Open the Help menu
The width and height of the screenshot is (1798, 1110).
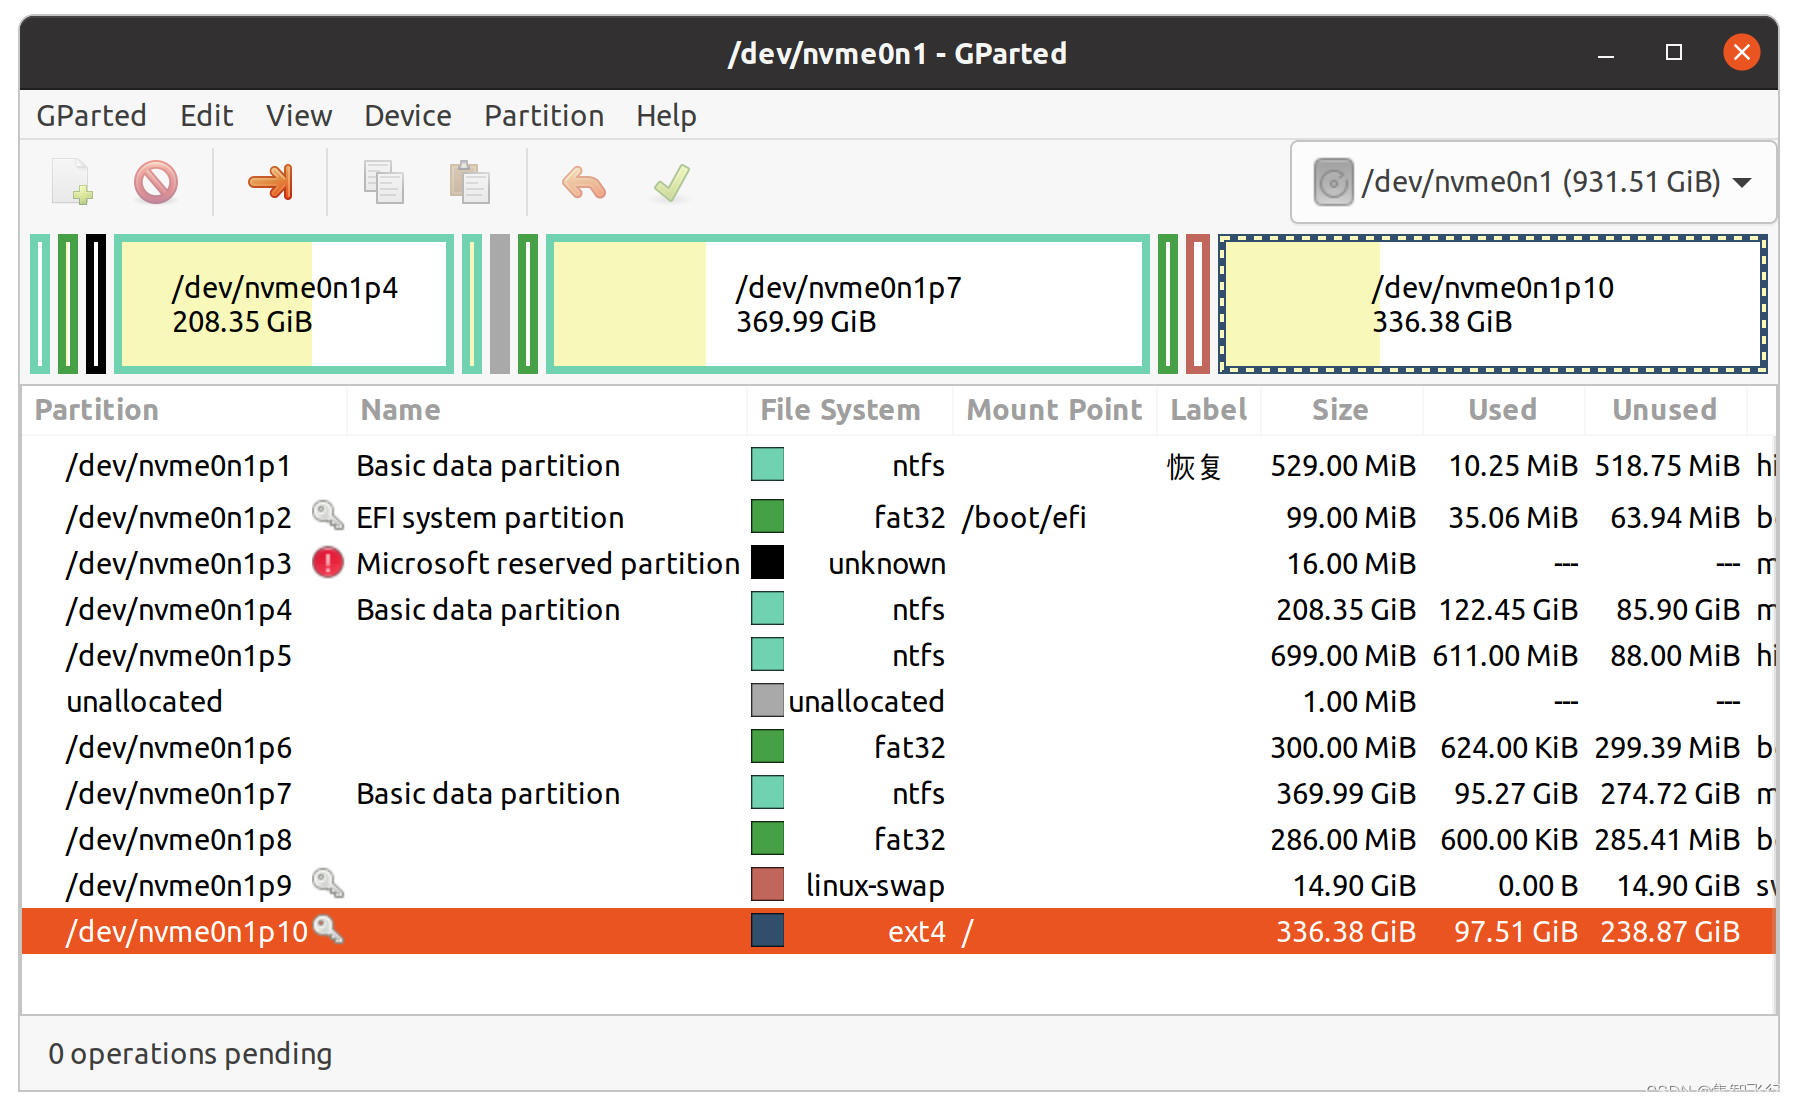pyautogui.click(x=666, y=115)
